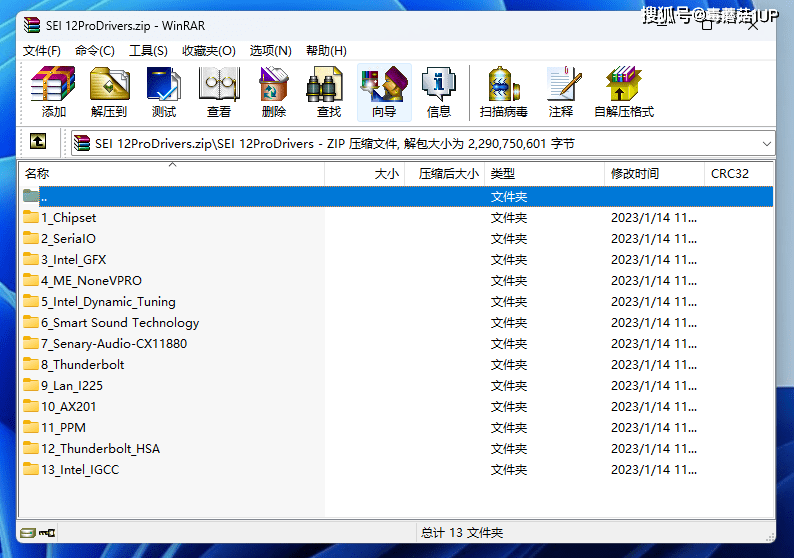The height and width of the screenshot is (558, 794).
Task: Click the 删除 (Delete) recycle icon
Action: tap(274, 92)
